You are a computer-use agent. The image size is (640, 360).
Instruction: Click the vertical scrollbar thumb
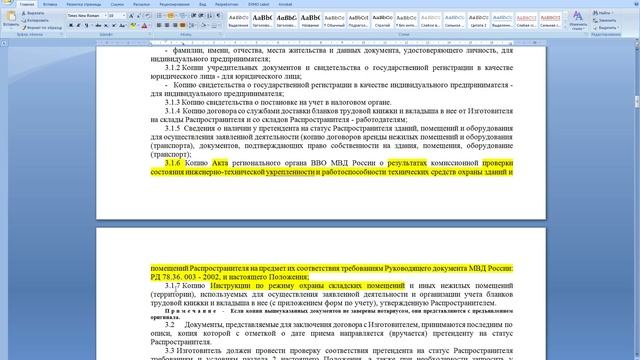(637, 101)
